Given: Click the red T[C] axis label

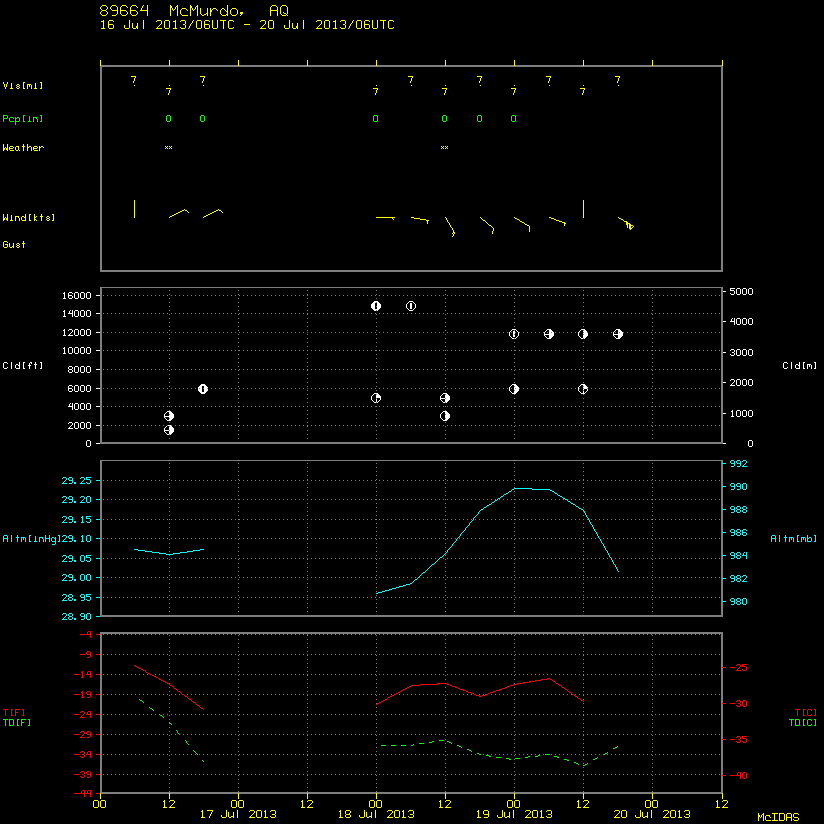Looking at the screenshot, I should [806, 713].
